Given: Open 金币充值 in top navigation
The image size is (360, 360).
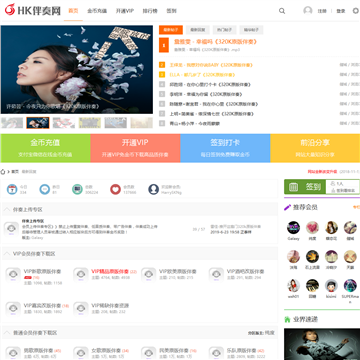Looking at the screenshot, I should pos(97,11).
